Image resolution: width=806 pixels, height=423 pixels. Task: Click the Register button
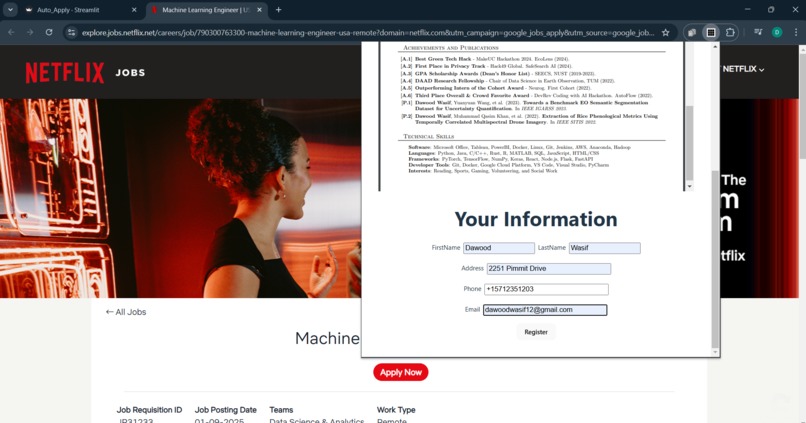coord(536,332)
